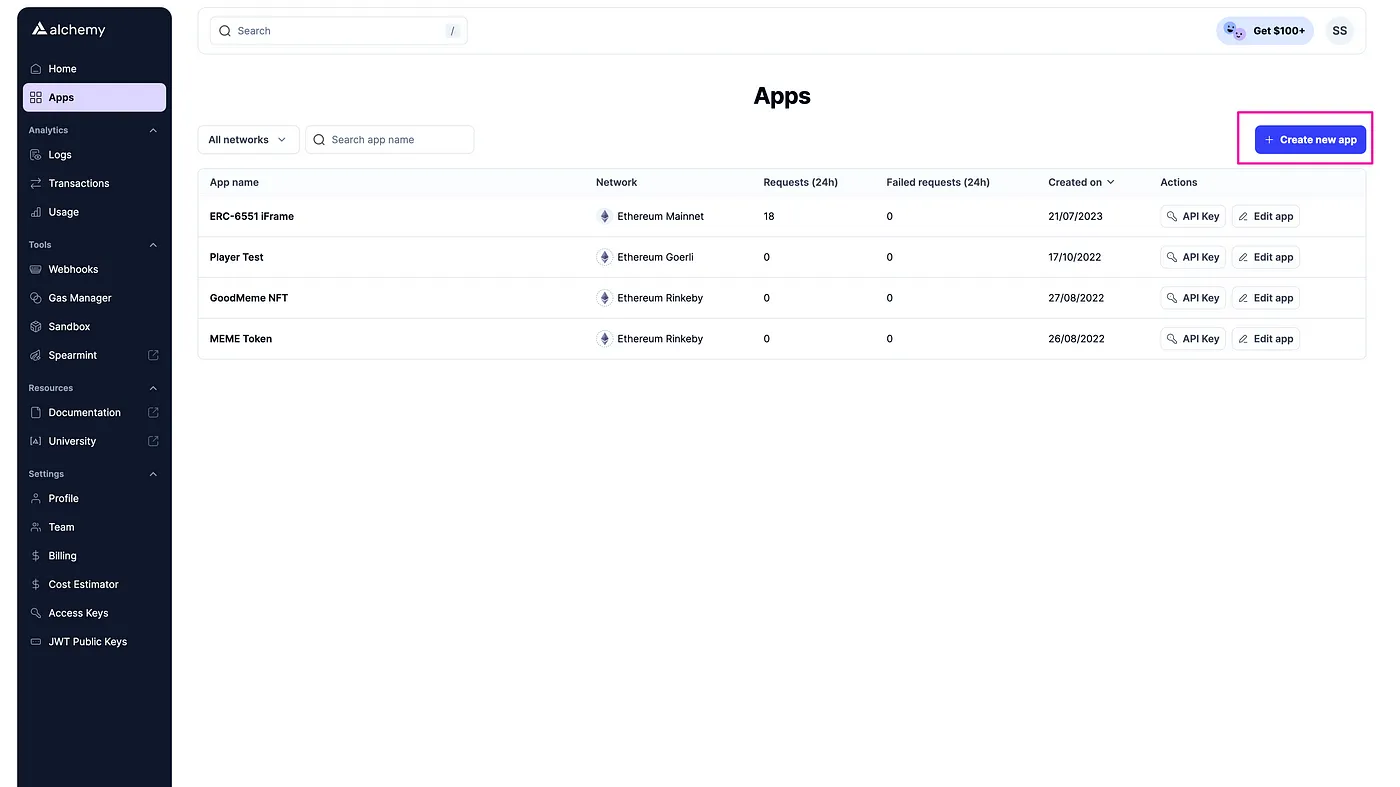Click the Billing dollar icon

tap(36, 556)
